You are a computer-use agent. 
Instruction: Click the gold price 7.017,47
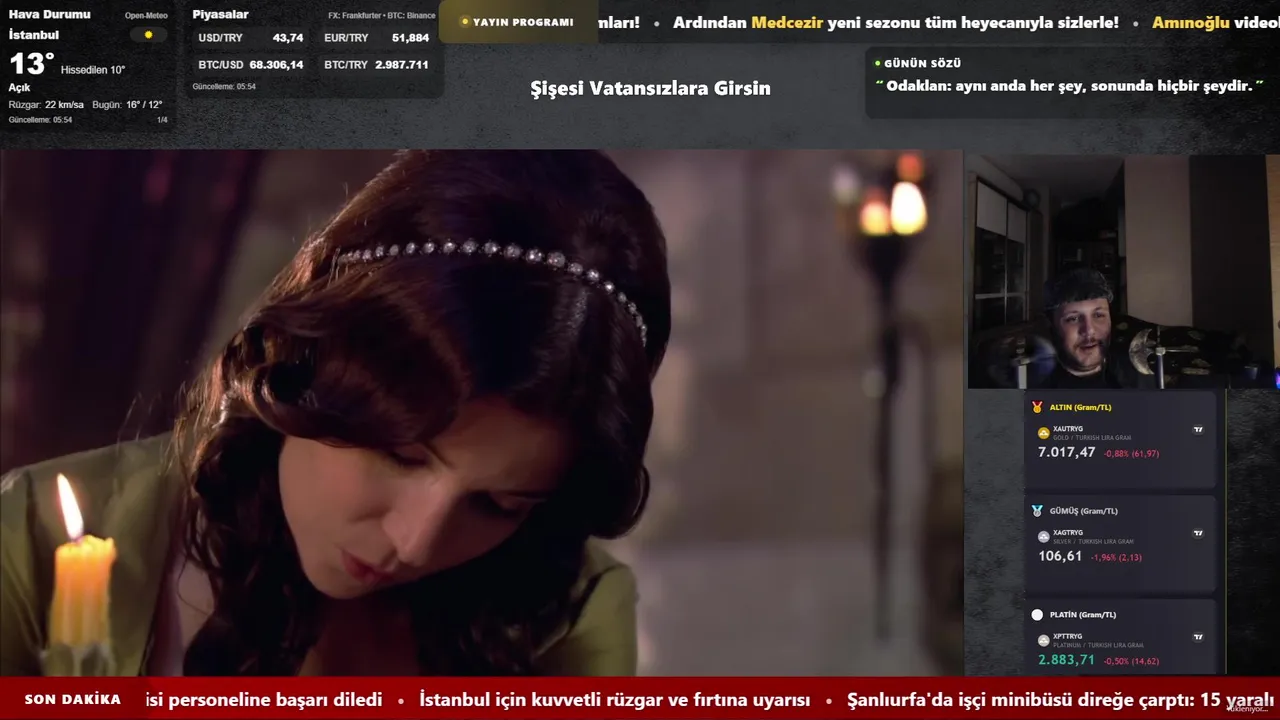click(1066, 453)
